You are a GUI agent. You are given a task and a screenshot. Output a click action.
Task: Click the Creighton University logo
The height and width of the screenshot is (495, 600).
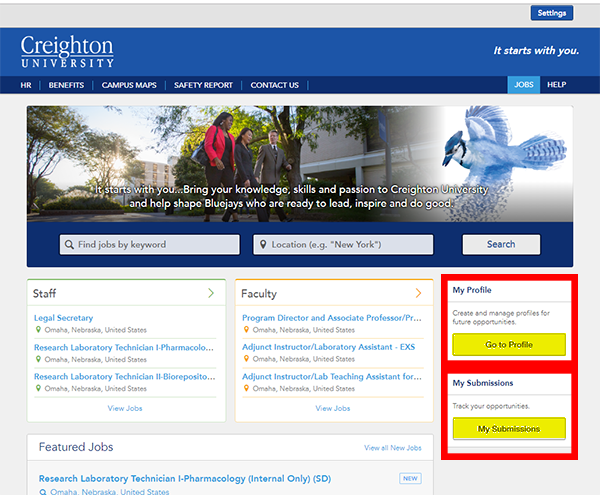(67, 51)
